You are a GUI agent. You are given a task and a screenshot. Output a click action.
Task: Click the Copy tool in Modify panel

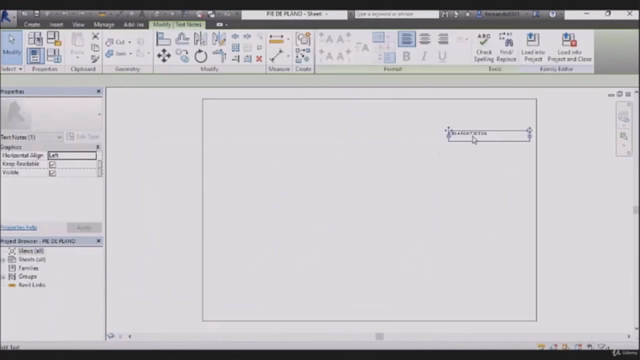point(182,56)
